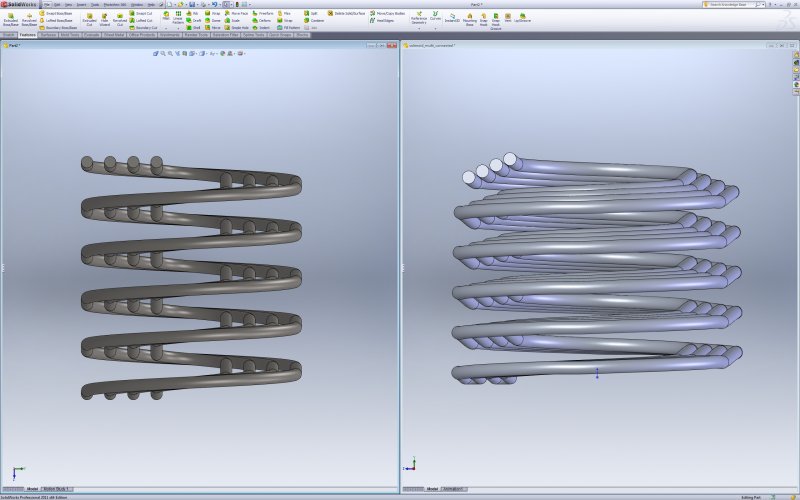Open the View menu
The width and height of the screenshot is (800, 500).
click(x=68, y=5)
